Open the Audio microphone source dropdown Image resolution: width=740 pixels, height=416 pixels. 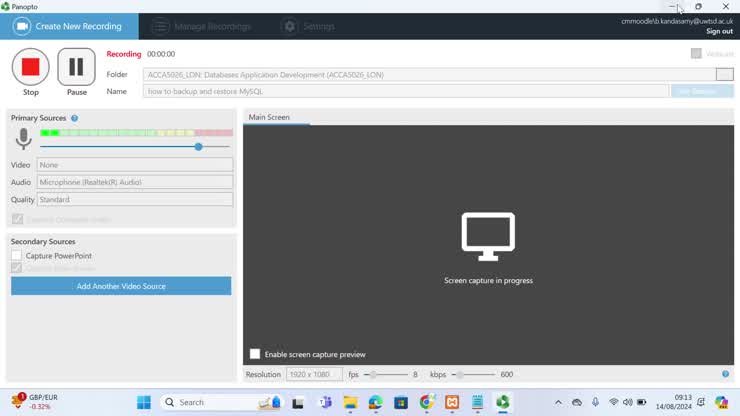click(134, 182)
